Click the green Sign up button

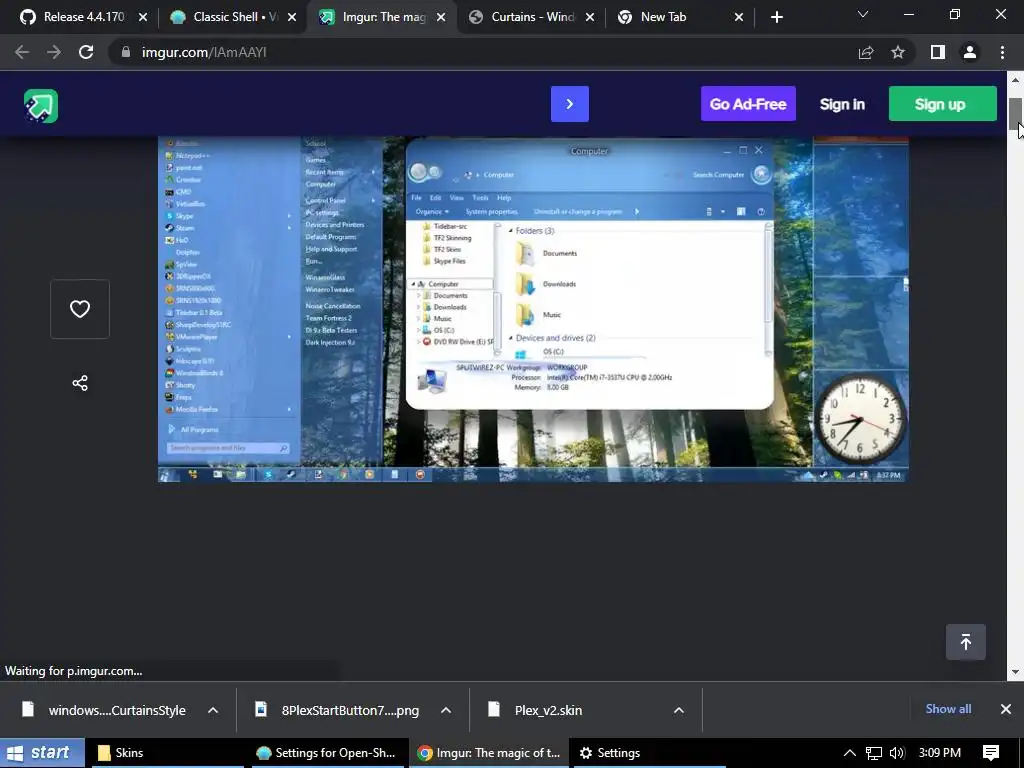(942, 104)
